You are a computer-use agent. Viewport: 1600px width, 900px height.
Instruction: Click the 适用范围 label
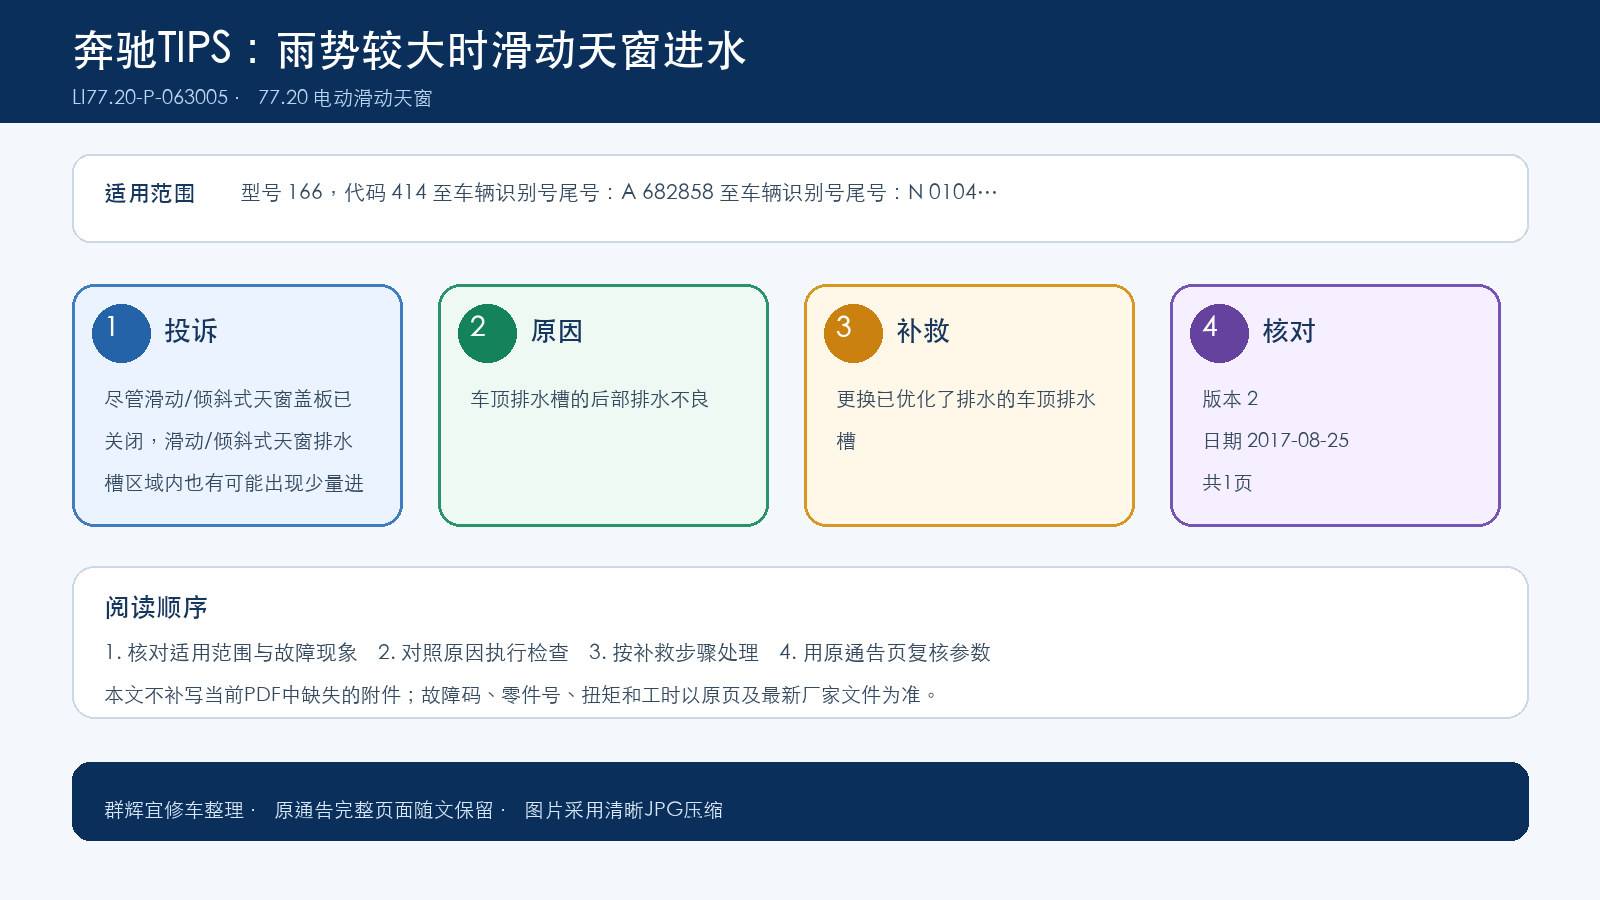click(150, 193)
